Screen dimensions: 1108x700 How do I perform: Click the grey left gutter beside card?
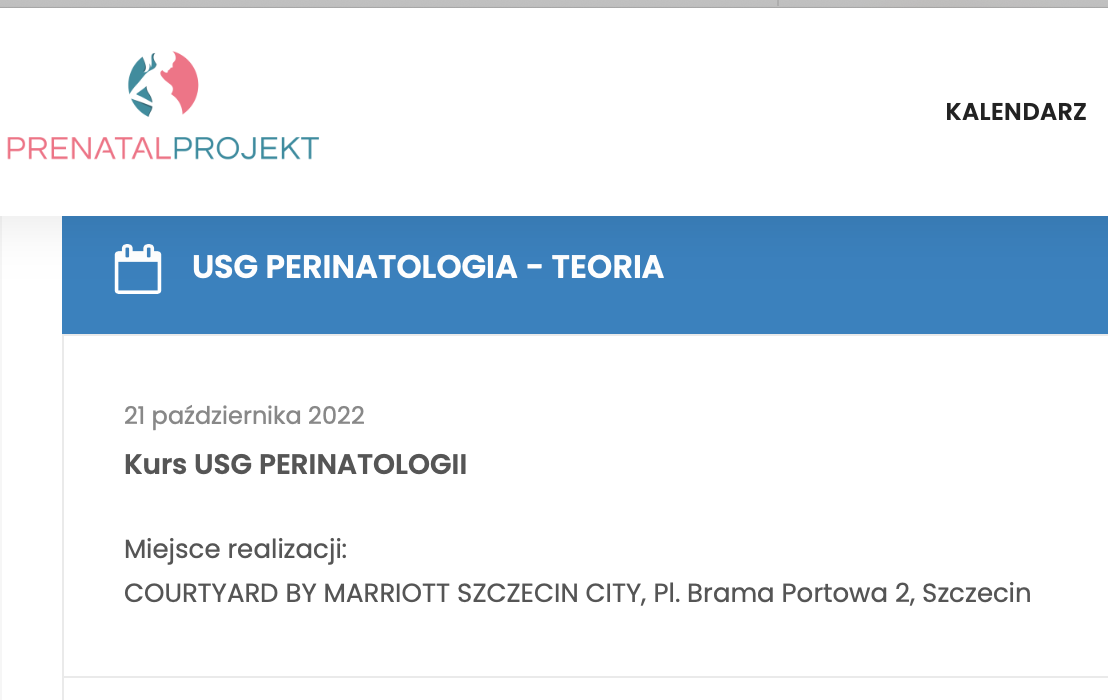pyautogui.click(x=31, y=458)
